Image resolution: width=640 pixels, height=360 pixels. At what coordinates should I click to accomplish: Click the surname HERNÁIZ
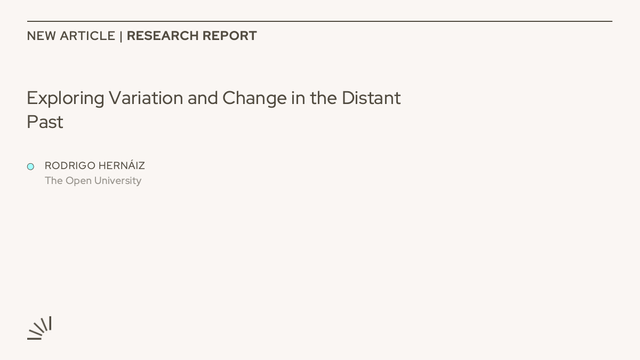122,165
